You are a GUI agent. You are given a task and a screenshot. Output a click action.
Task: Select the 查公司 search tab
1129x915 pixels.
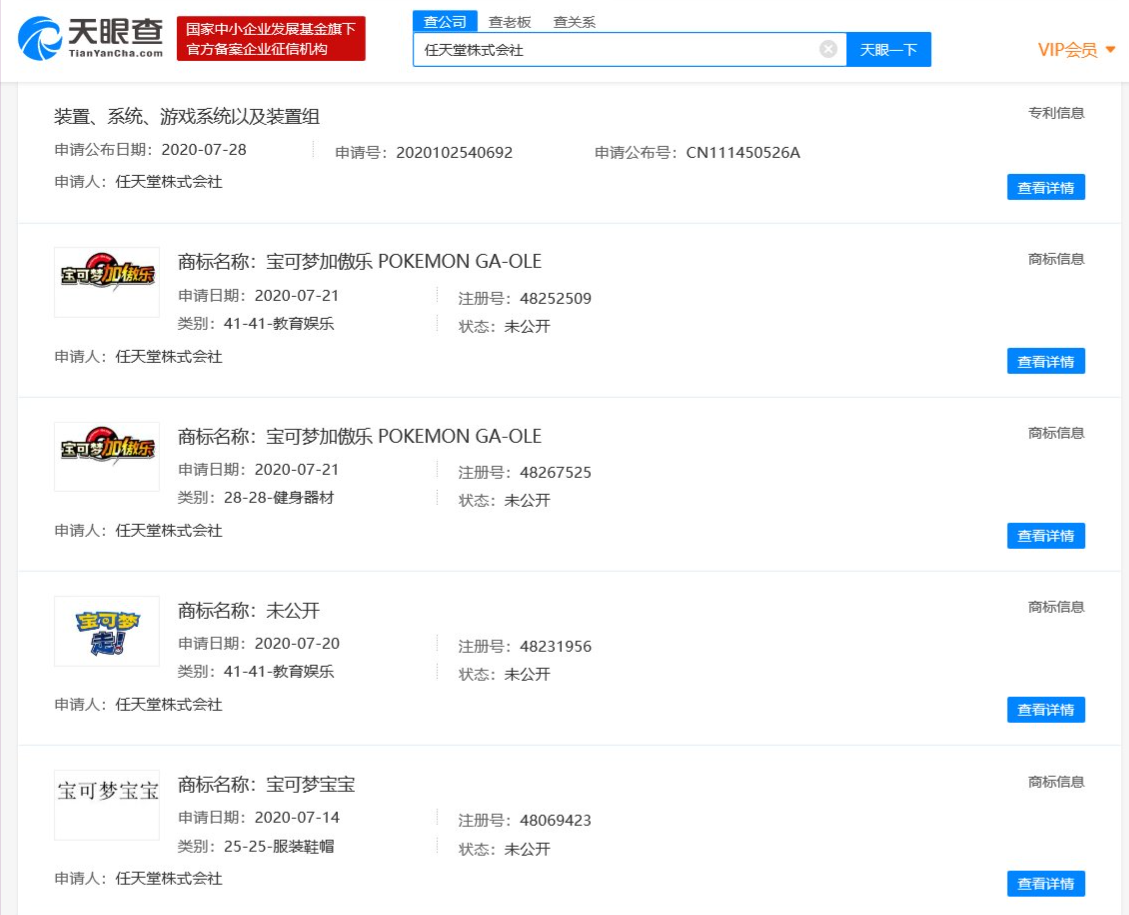click(x=445, y=22)
